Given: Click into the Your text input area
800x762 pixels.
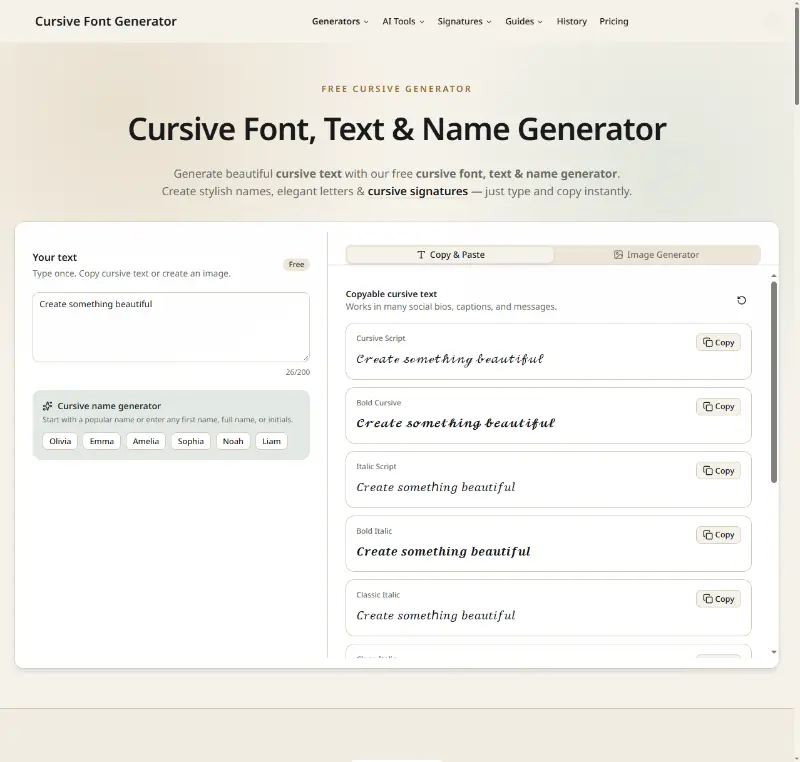Looking at the screenshot, I should [171, 327].
